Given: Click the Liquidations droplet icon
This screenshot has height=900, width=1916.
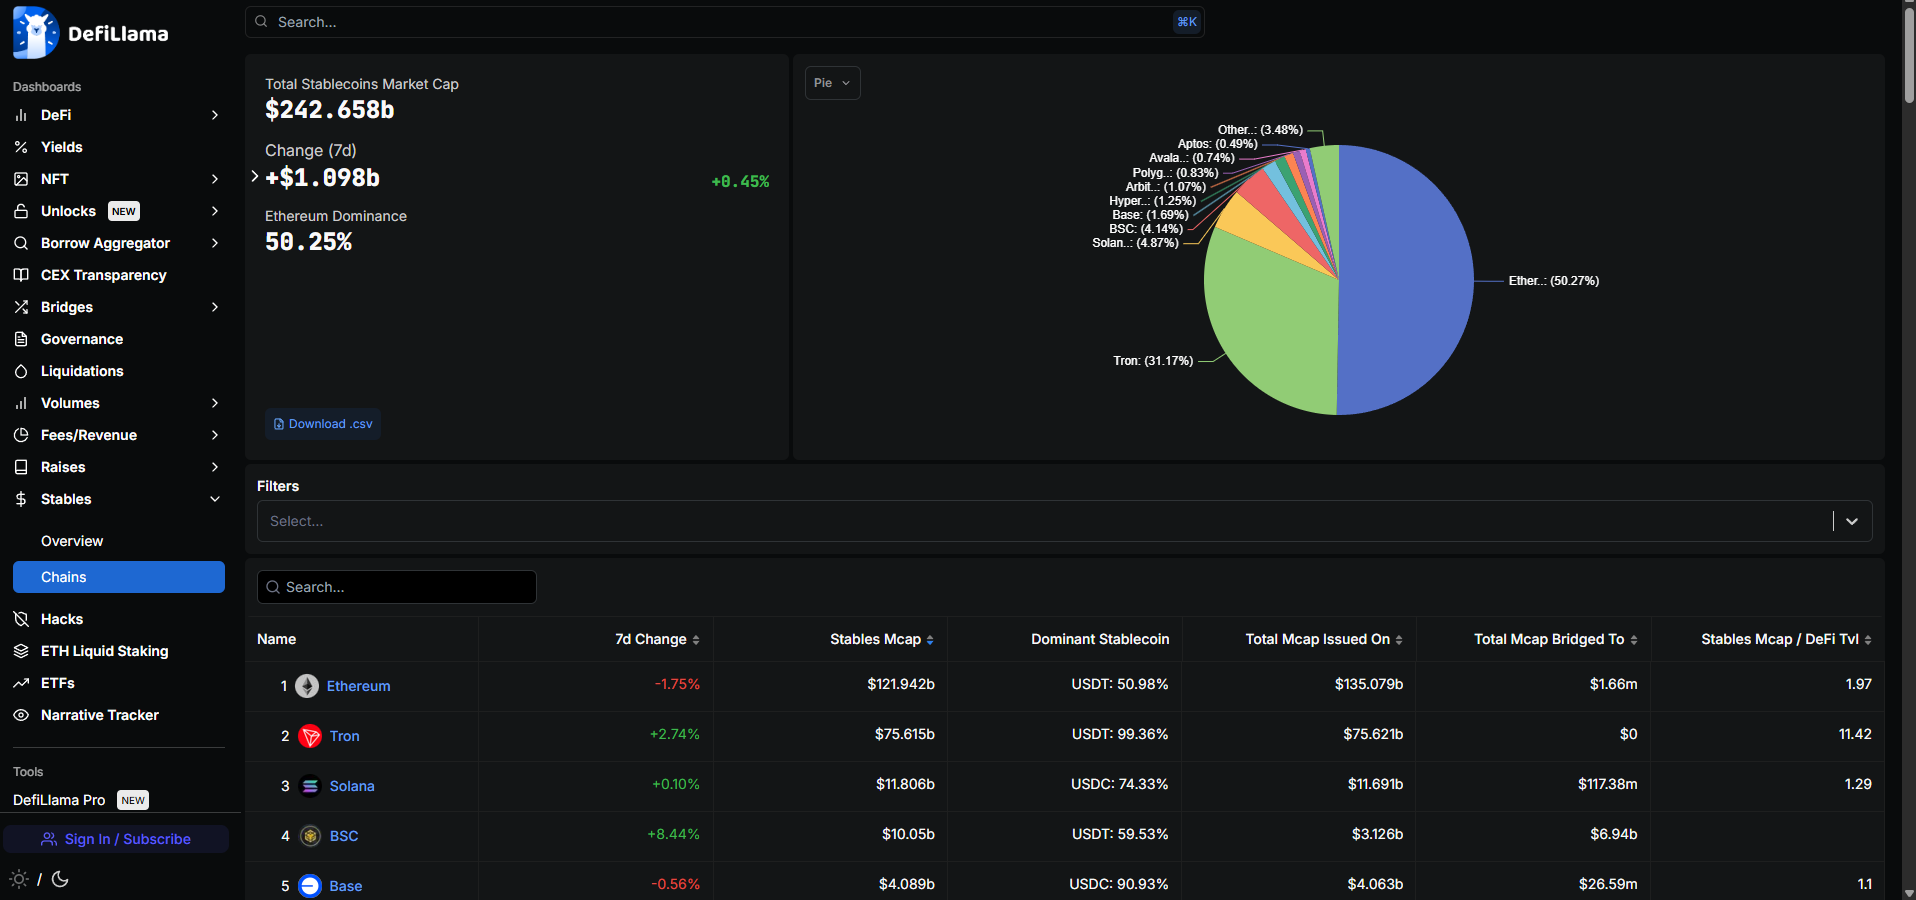Looking at the screenshot, I should 21,371.
